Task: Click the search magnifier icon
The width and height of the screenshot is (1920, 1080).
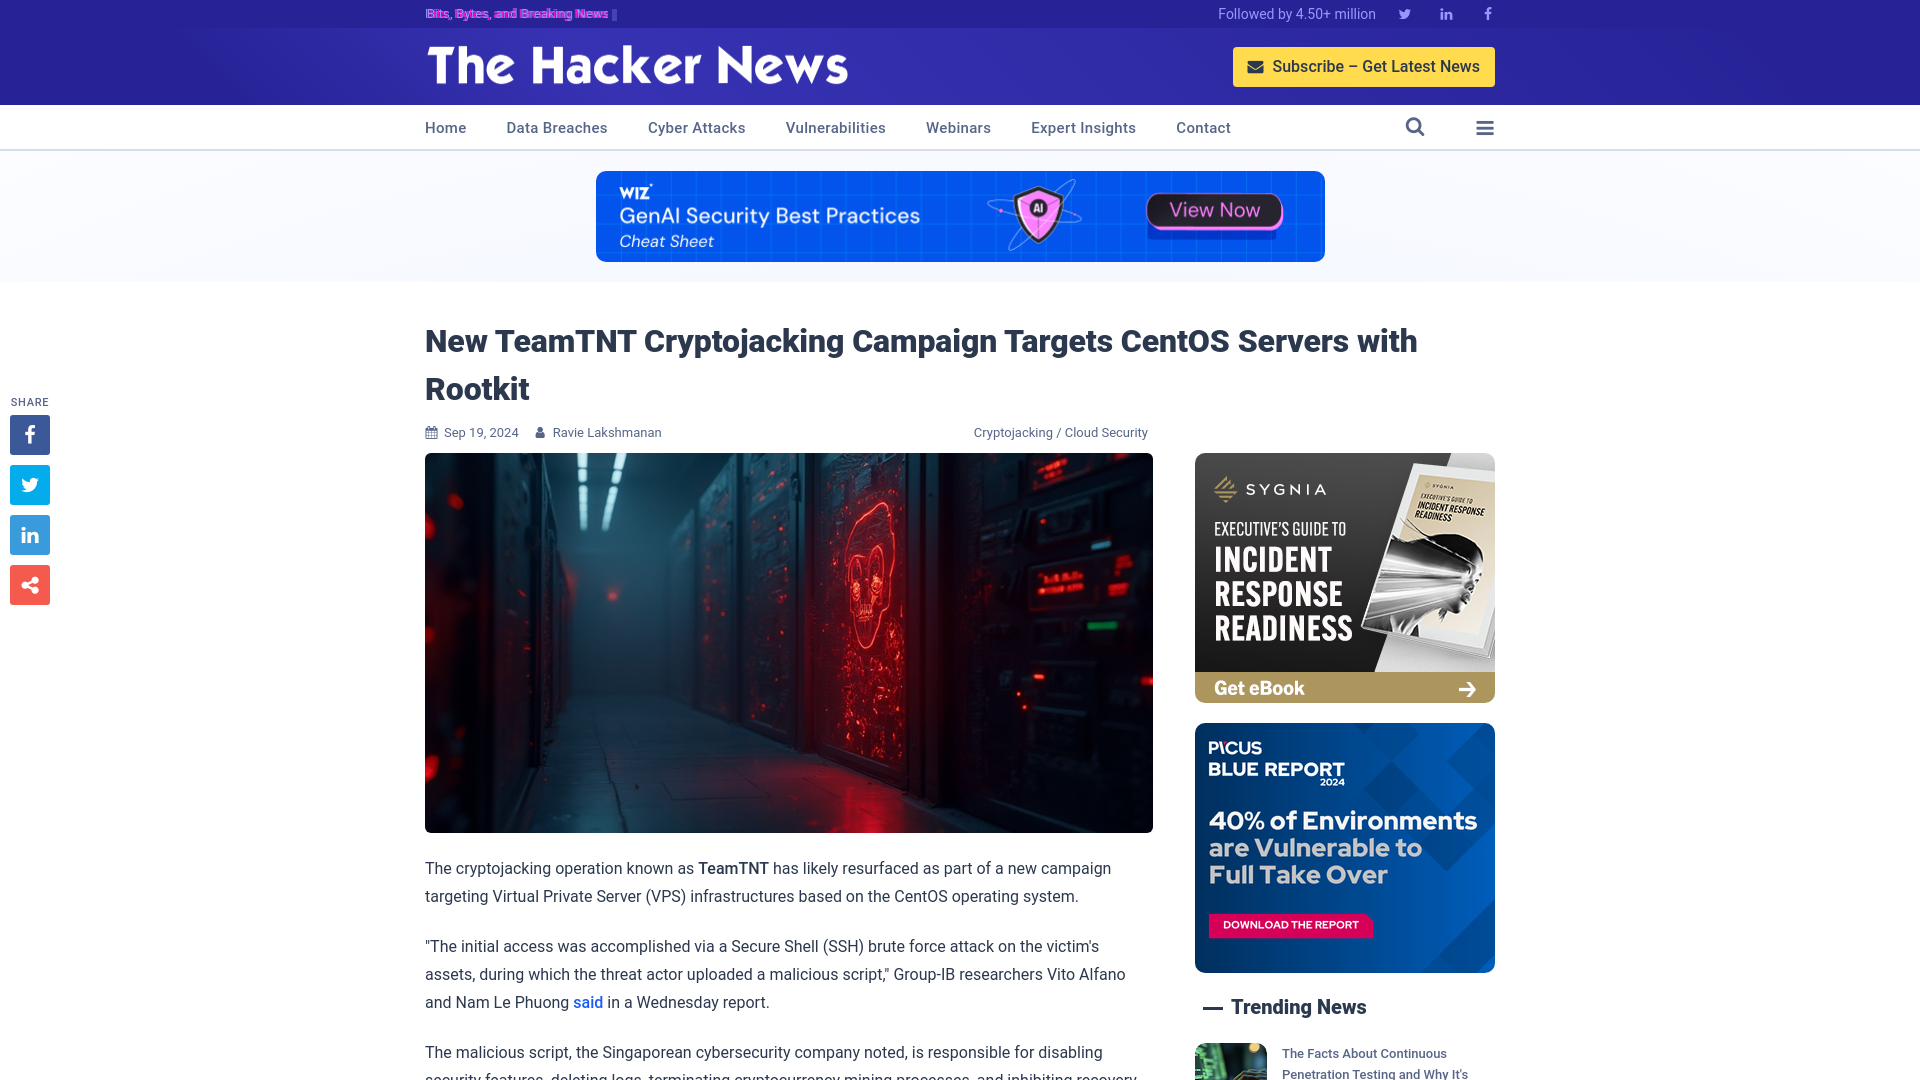Action: (x=1415, y=127)
